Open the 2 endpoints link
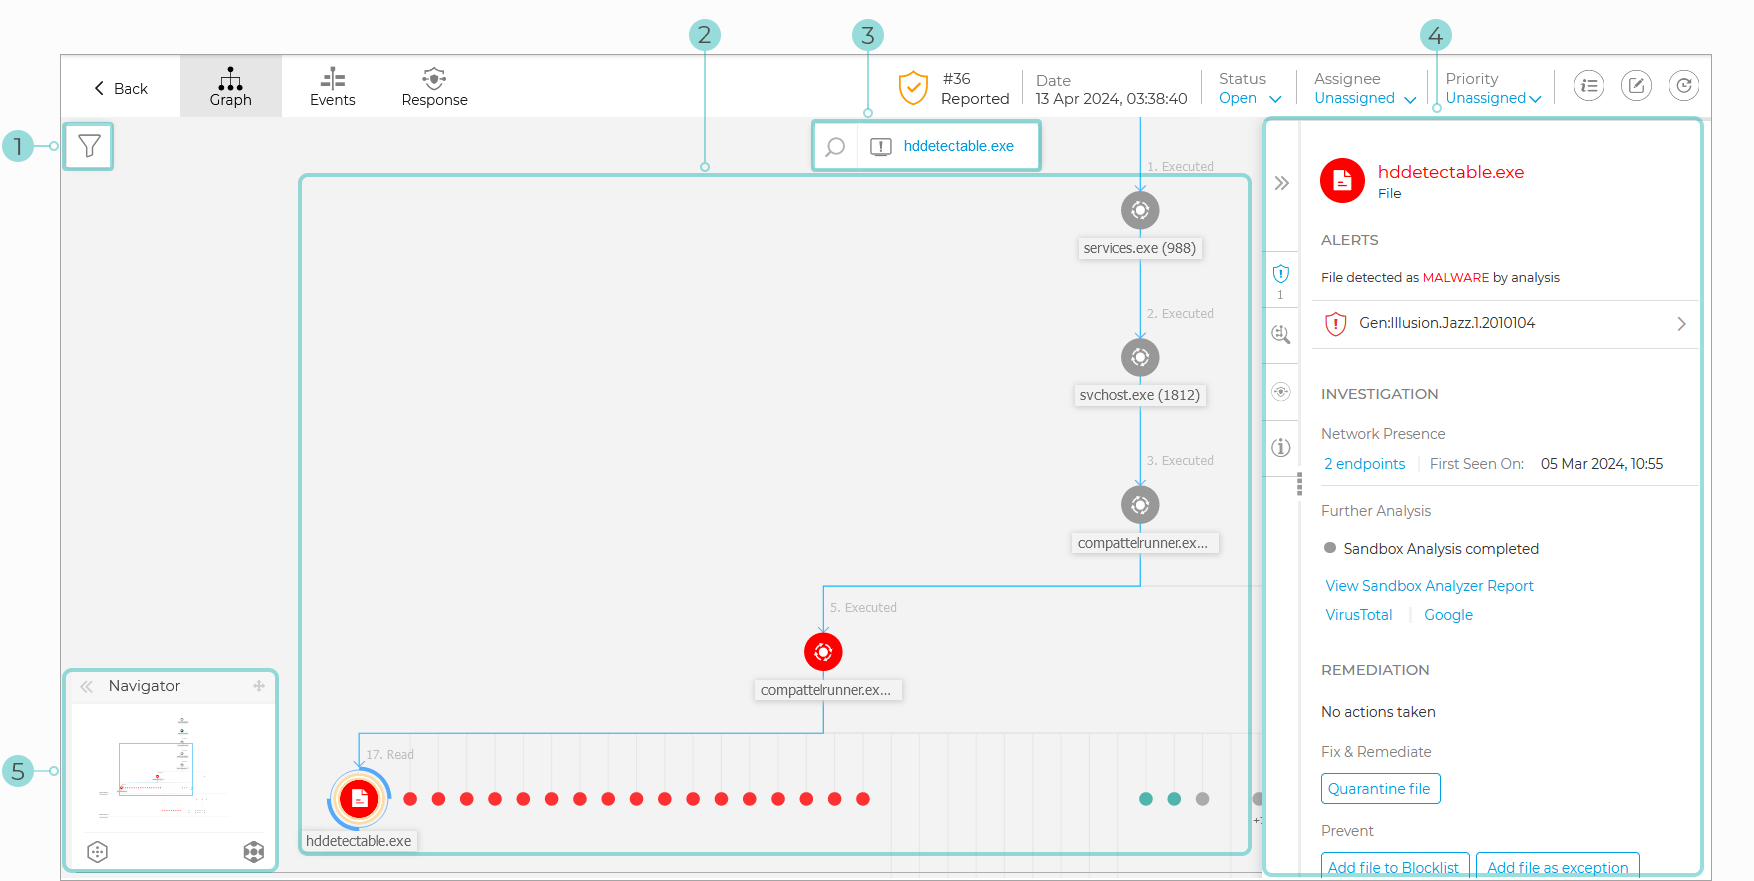 (1364, 464)
